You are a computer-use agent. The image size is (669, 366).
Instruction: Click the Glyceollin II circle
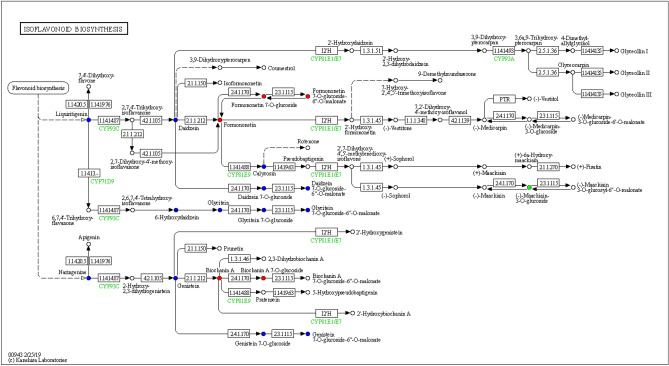(x=617, y=73)
